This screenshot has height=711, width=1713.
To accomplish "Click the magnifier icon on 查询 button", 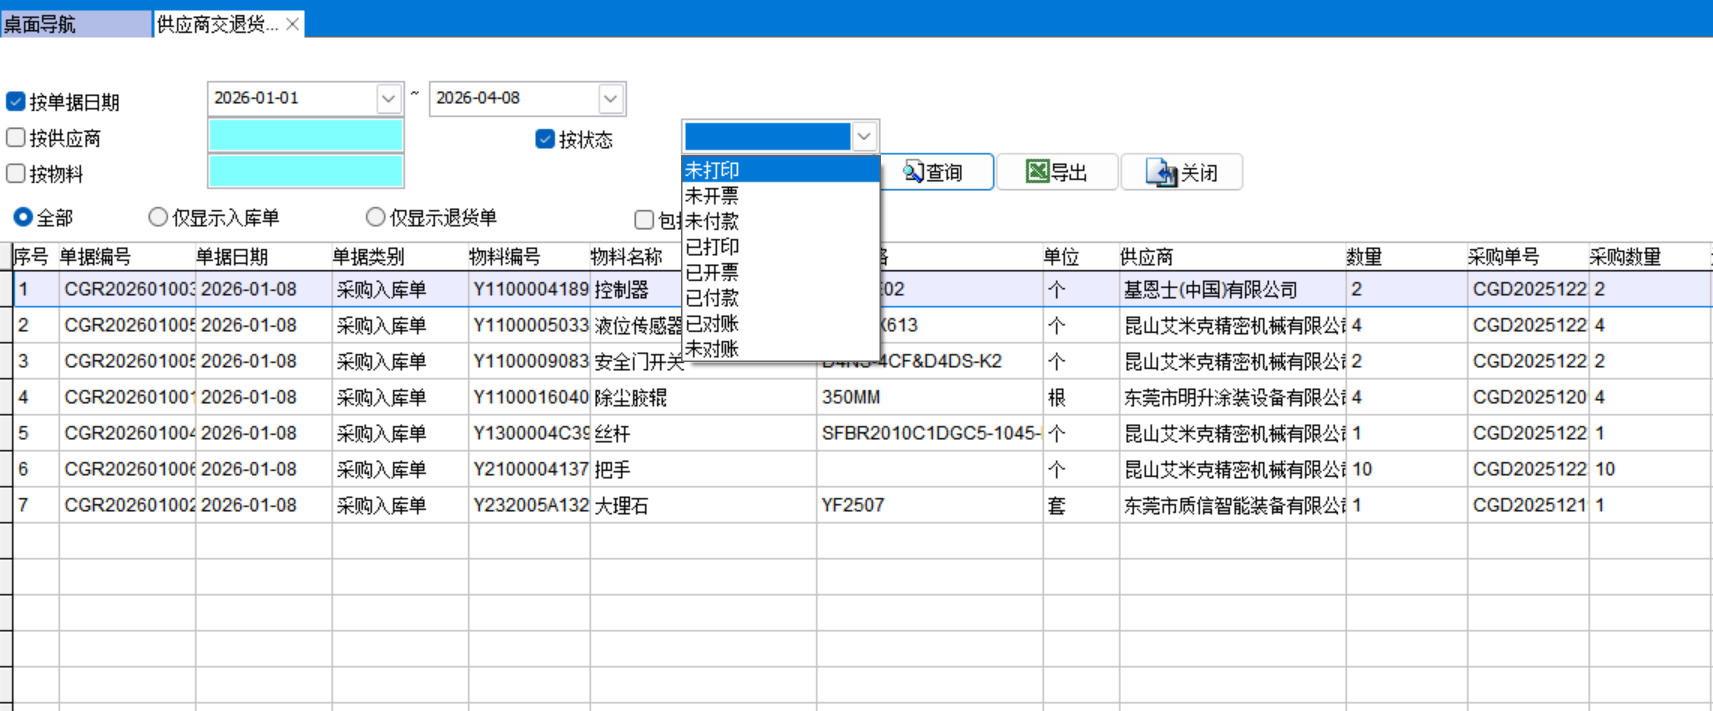I will pos(912,172).
